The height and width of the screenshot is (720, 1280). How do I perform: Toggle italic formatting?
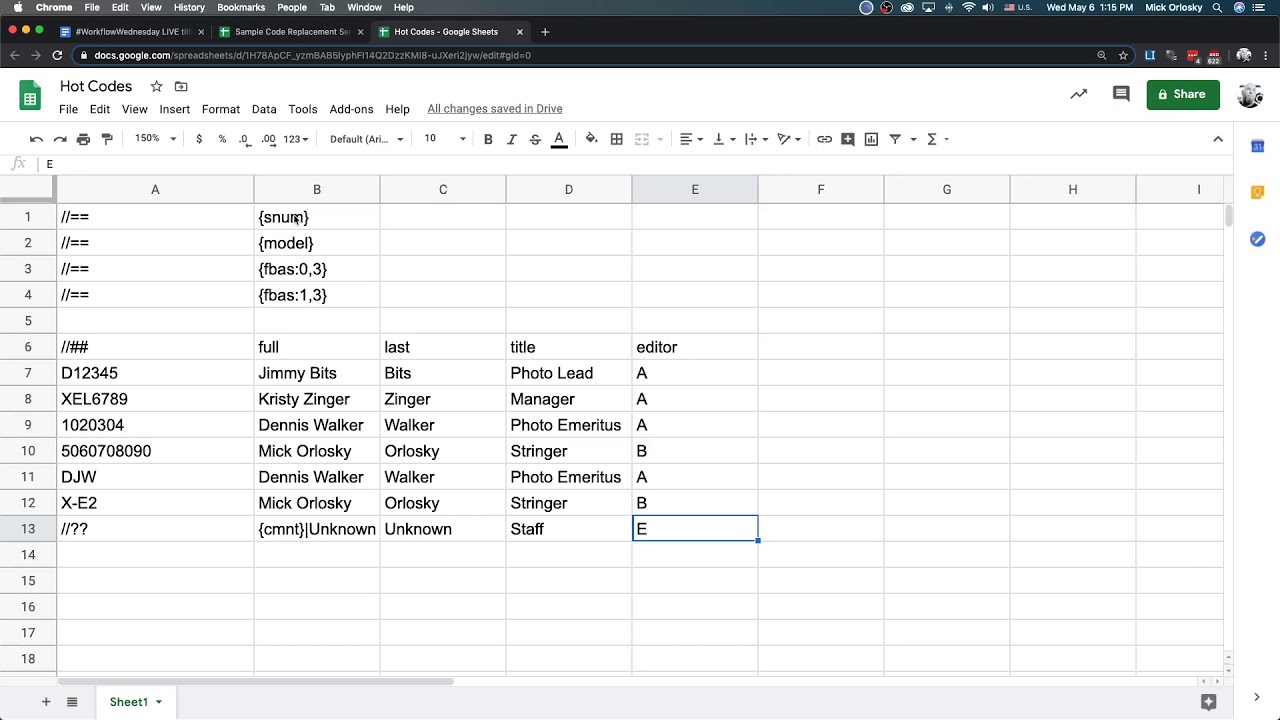click(512, 139)
